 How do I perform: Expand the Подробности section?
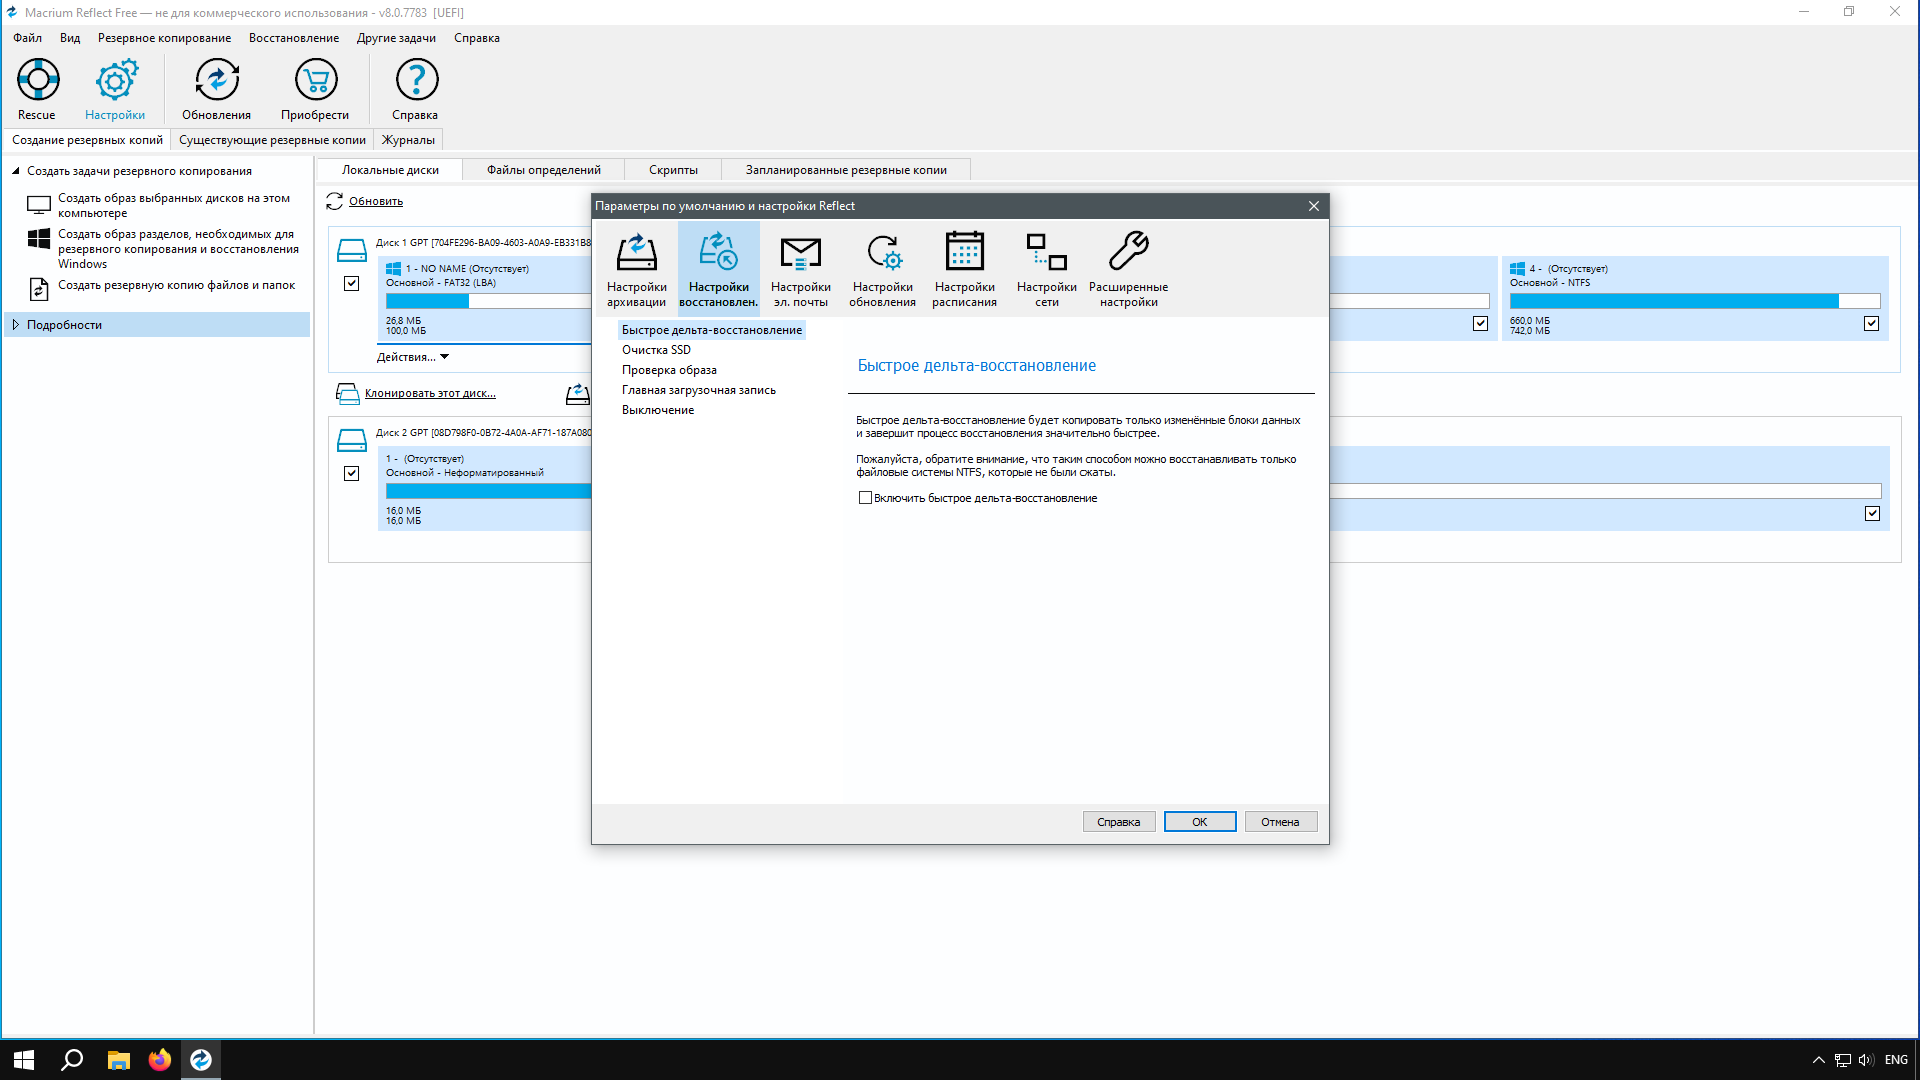tap(16, 325)
